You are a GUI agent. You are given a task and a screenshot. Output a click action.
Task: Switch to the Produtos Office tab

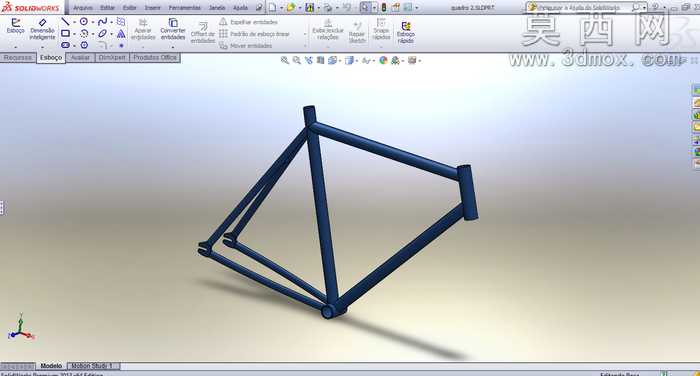(x=155, y=58)
